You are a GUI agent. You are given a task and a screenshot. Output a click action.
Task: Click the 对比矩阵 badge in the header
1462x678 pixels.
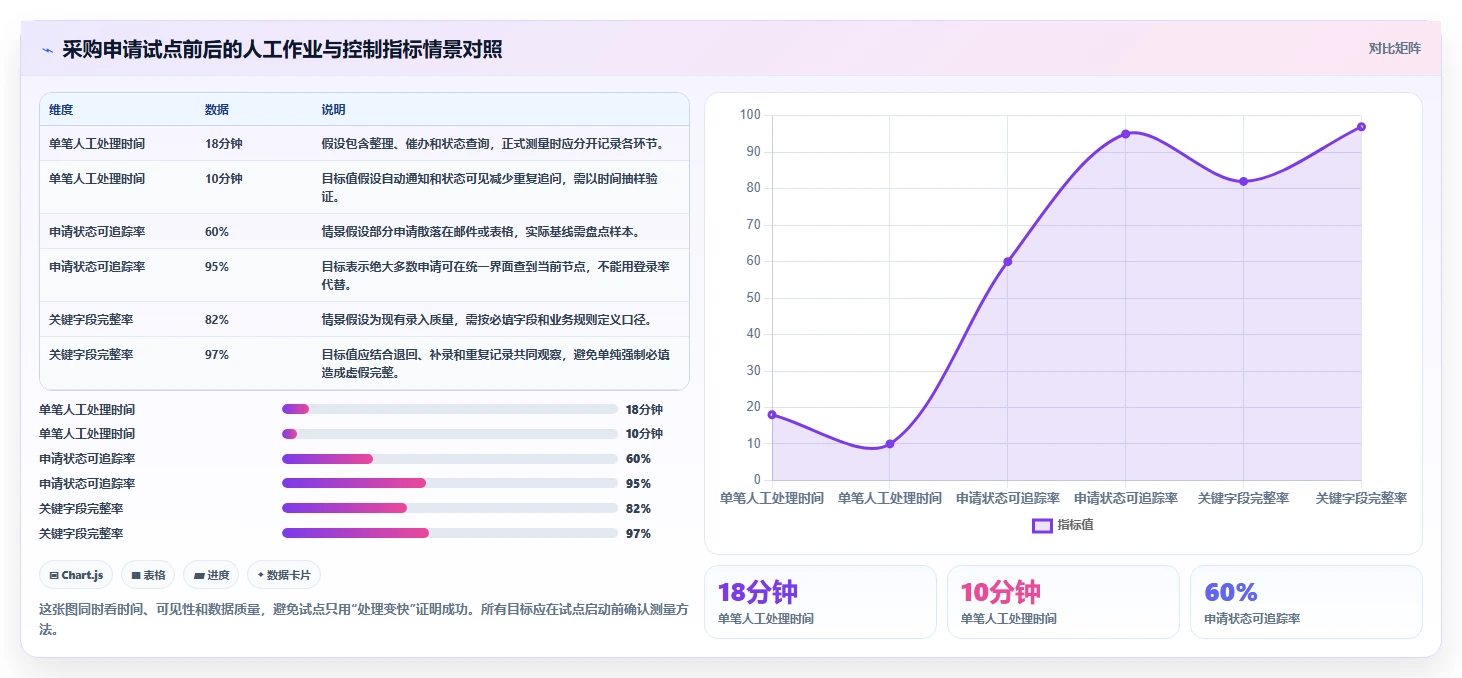1394,48
